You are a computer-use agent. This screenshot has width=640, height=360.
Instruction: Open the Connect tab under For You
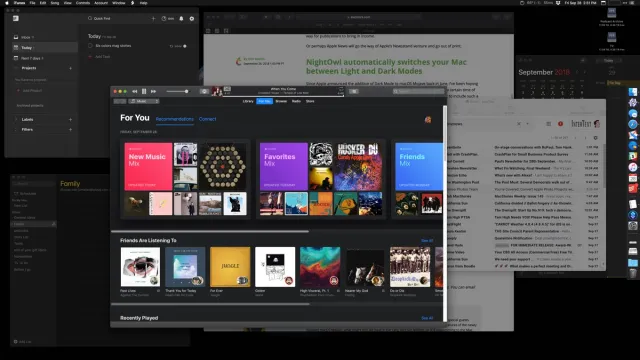[207, 119]
